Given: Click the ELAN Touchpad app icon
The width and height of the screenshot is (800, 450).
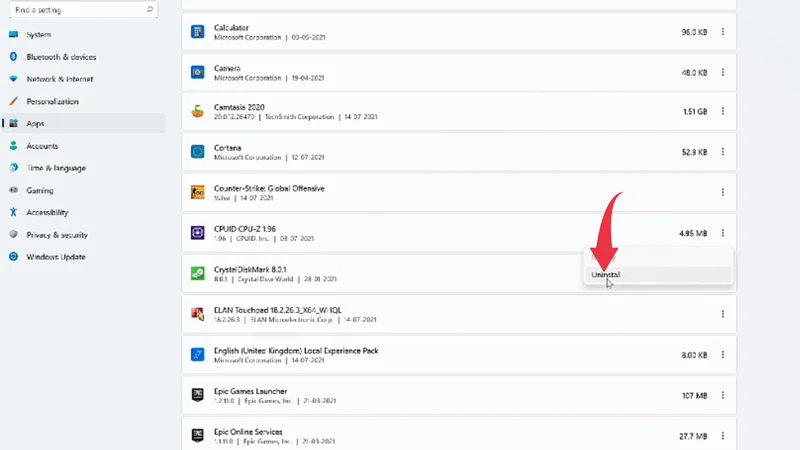Looking at the screenshot, I should tap(197, 314).
